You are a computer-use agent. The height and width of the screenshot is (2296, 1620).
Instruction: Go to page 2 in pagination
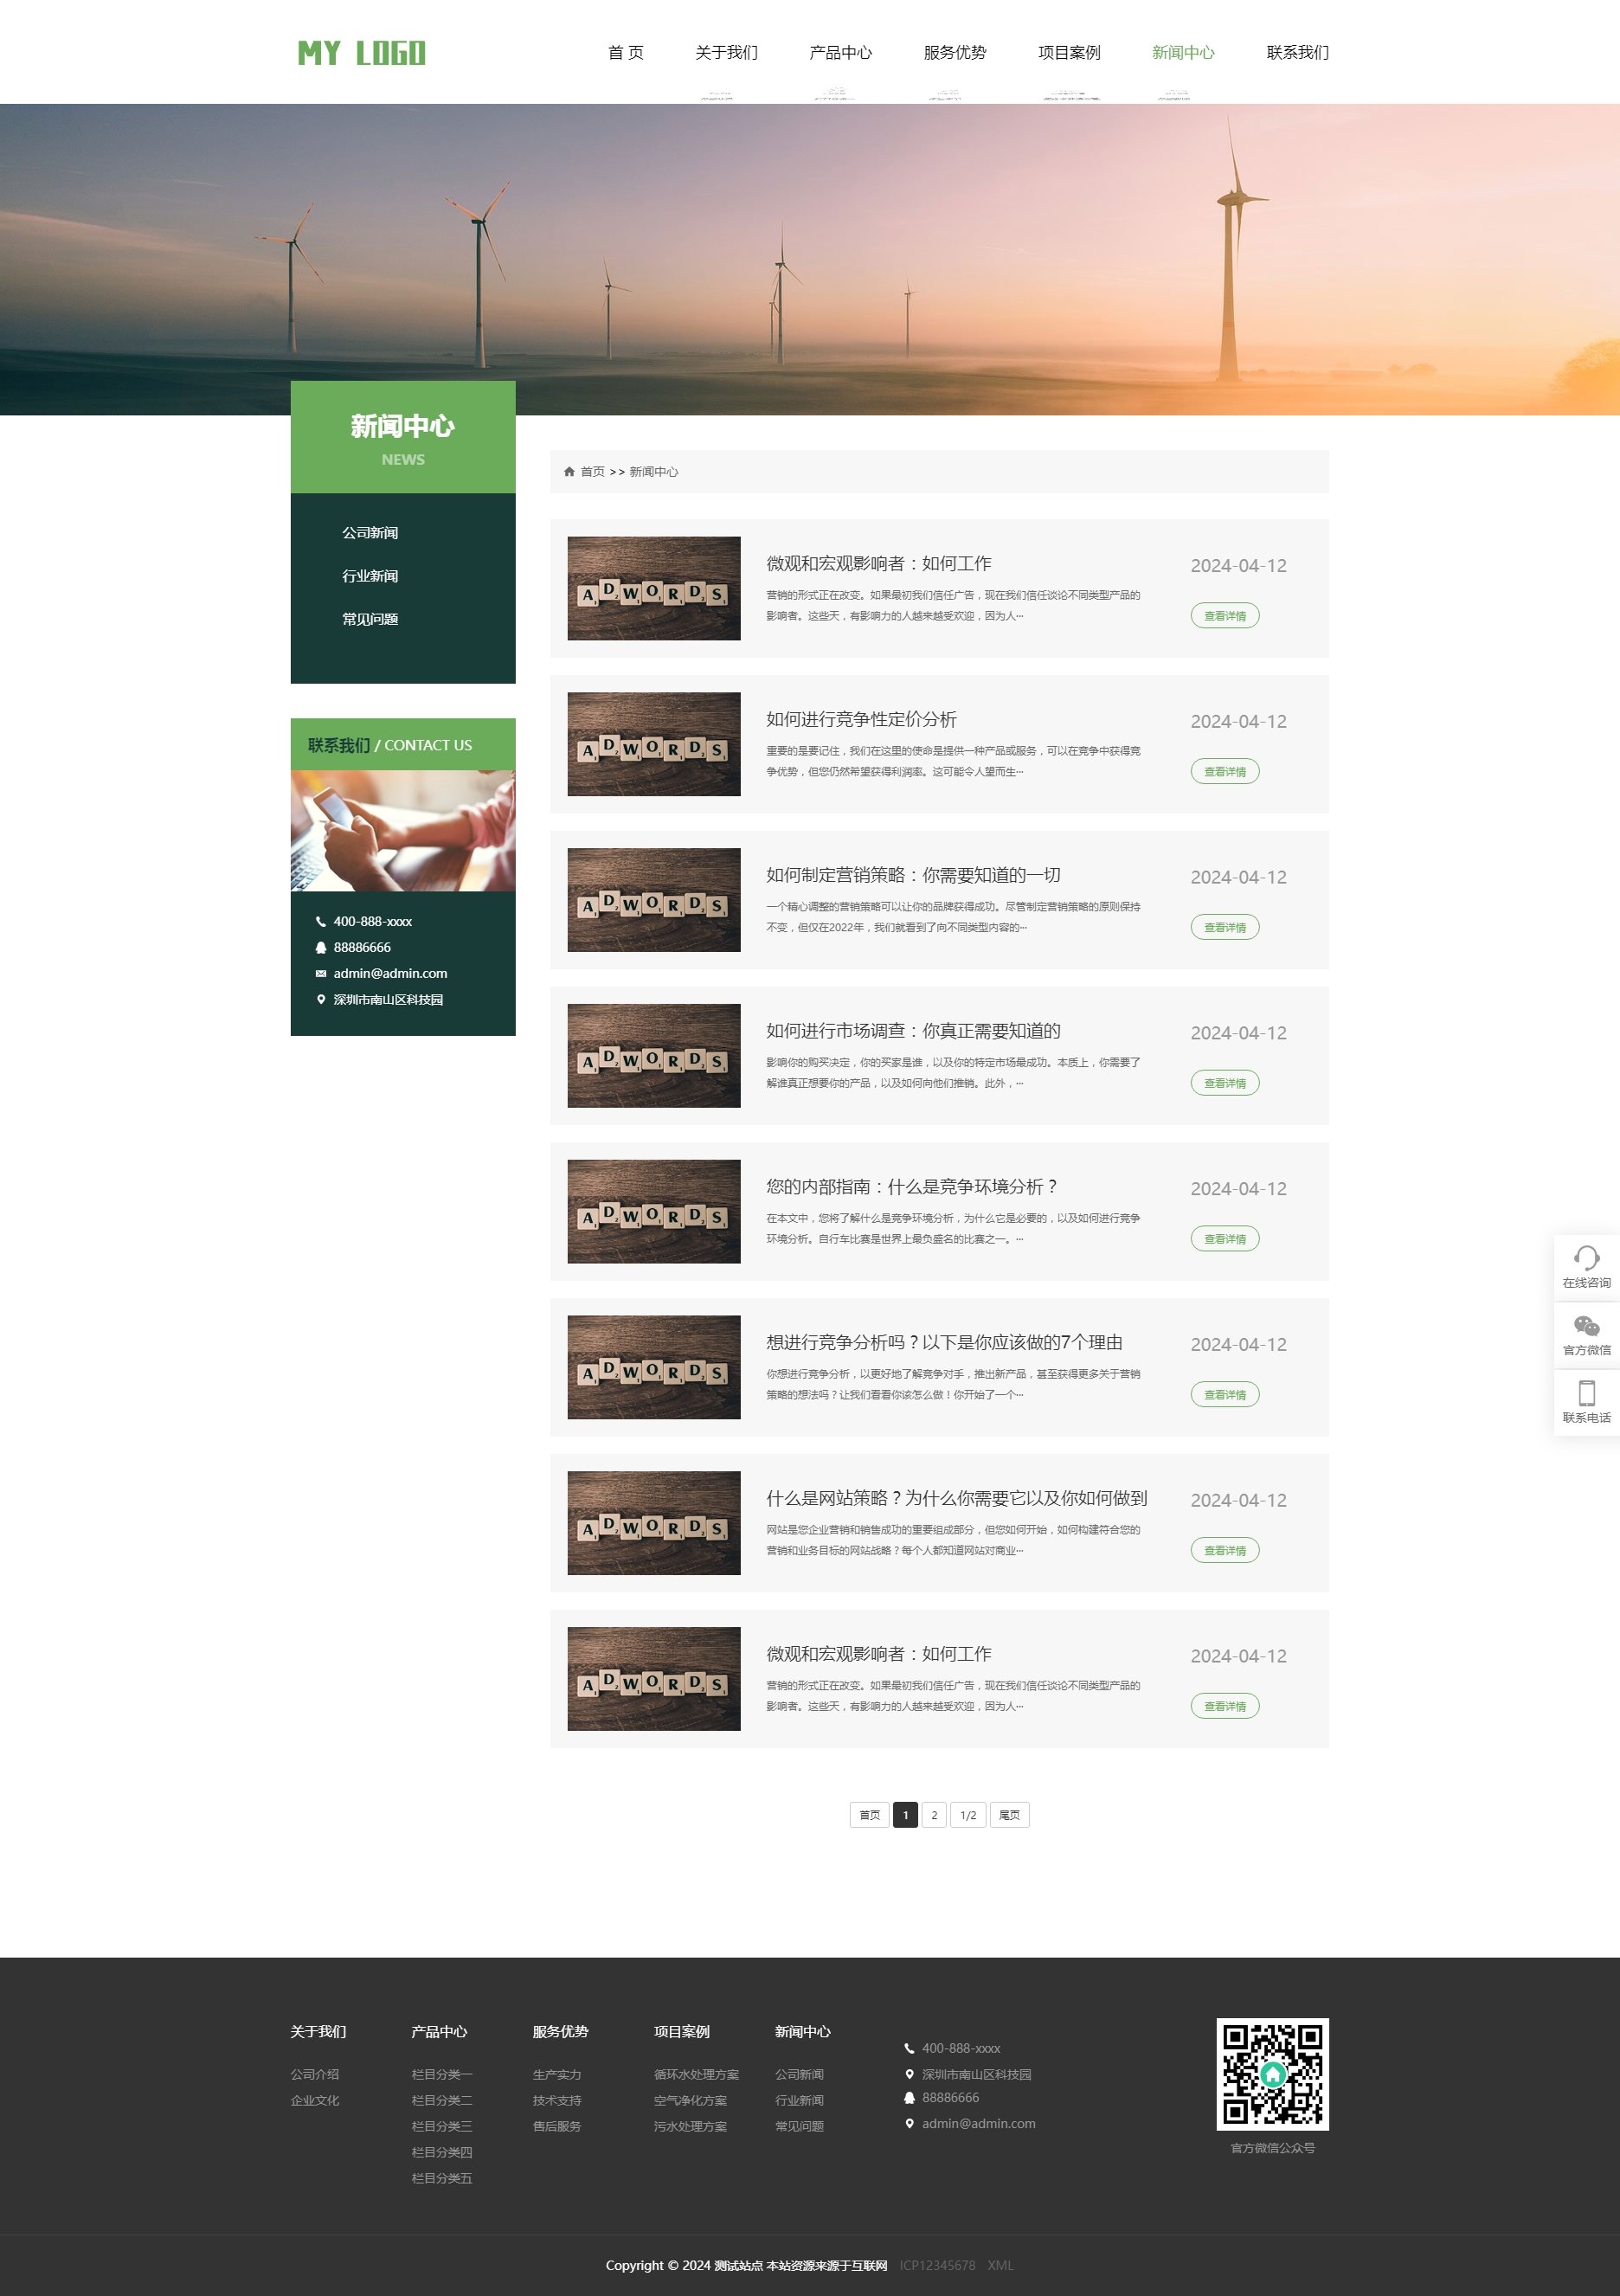(x=933, y=1815)
